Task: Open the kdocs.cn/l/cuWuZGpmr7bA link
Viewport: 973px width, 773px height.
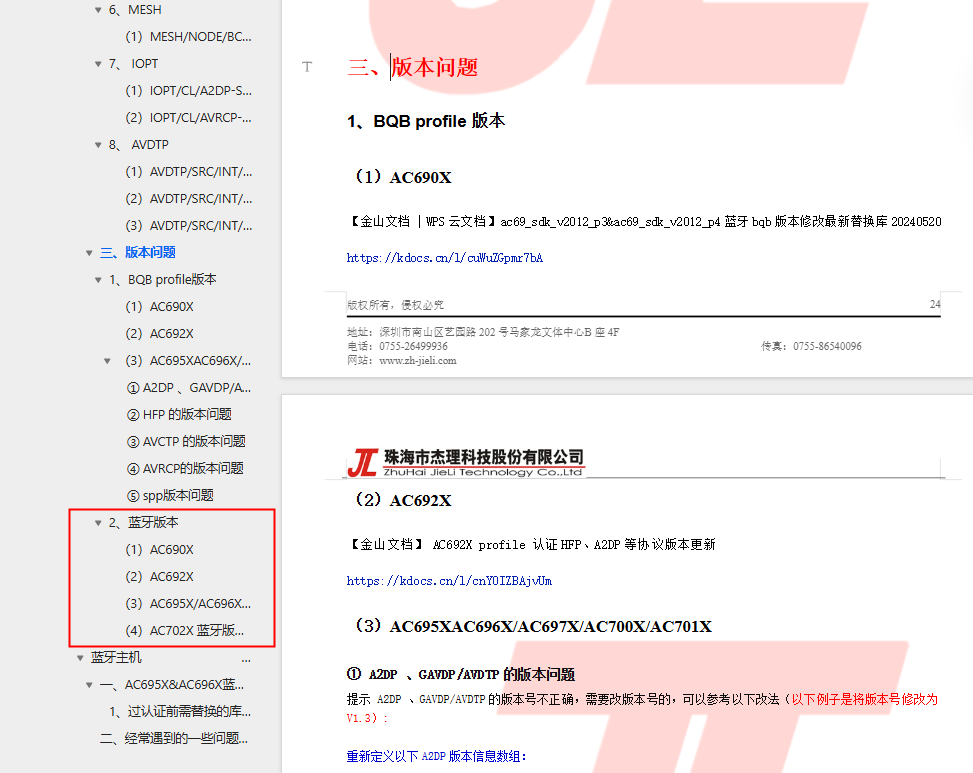Action: (444, 258)
